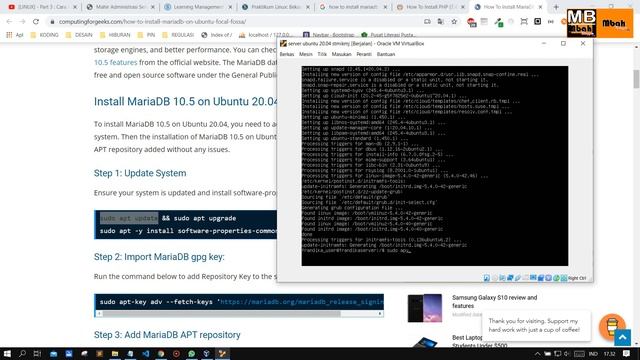
Task: Click the code block horizontal scrollbar
Action: pos(221,313)
